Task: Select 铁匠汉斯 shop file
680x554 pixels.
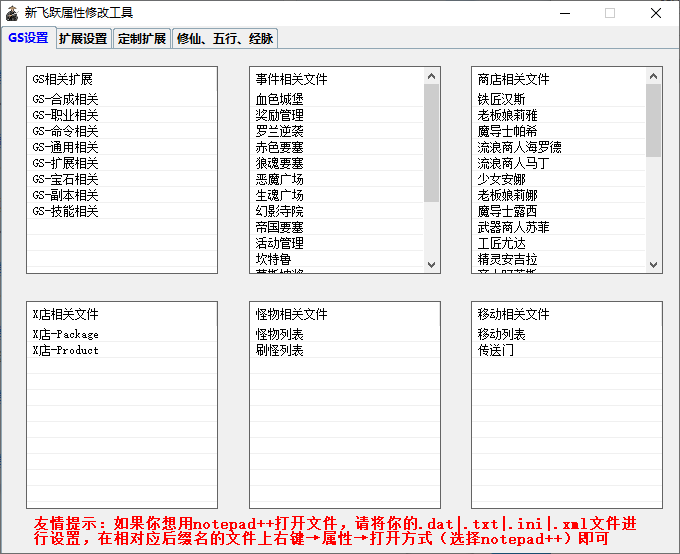Action: coord(501,99)
